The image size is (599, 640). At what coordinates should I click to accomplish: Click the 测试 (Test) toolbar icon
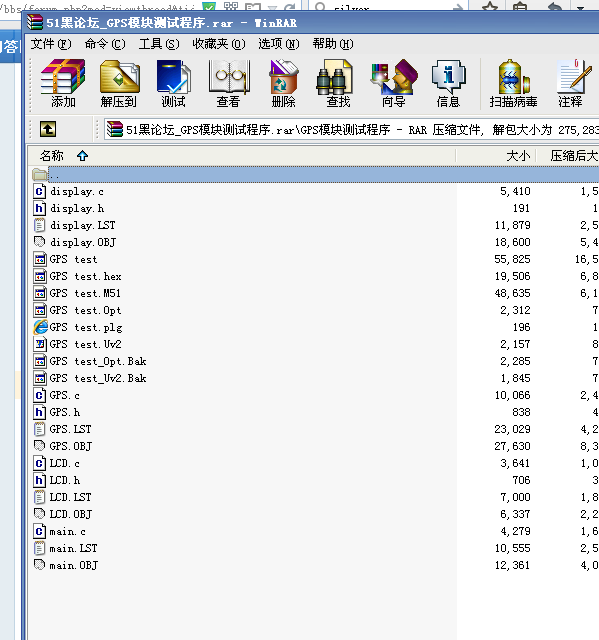point(173,76)
